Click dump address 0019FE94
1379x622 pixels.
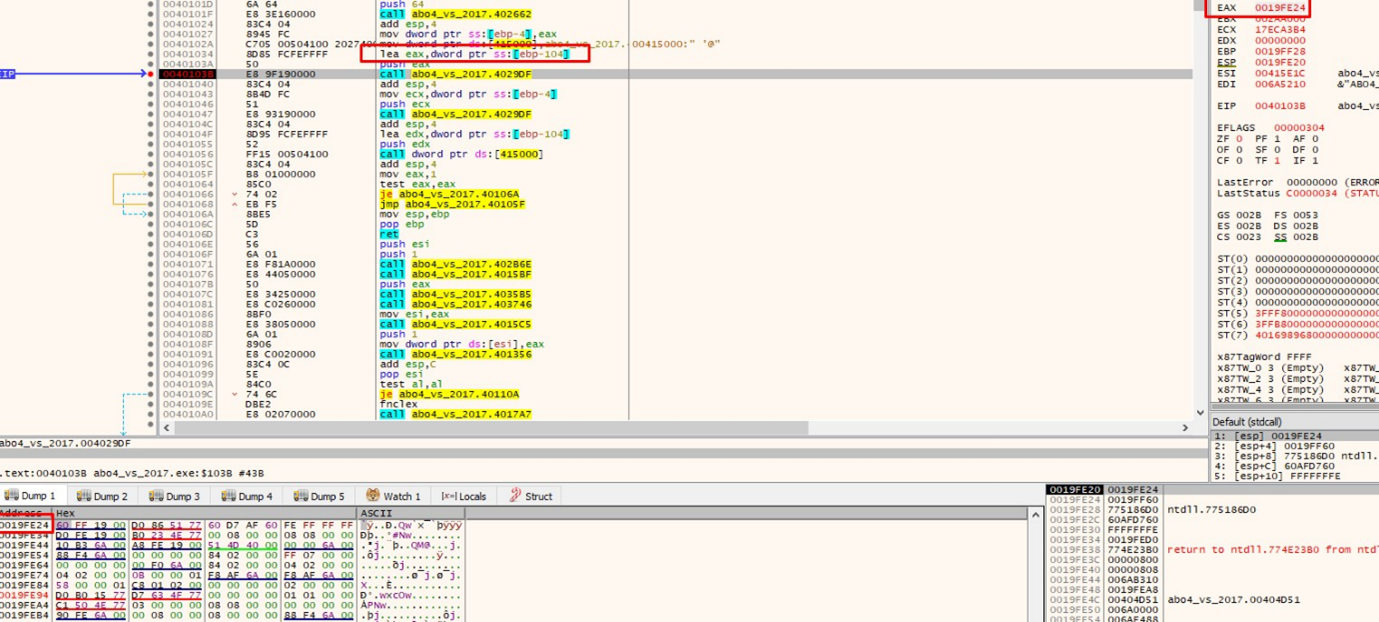coord(25,594)
